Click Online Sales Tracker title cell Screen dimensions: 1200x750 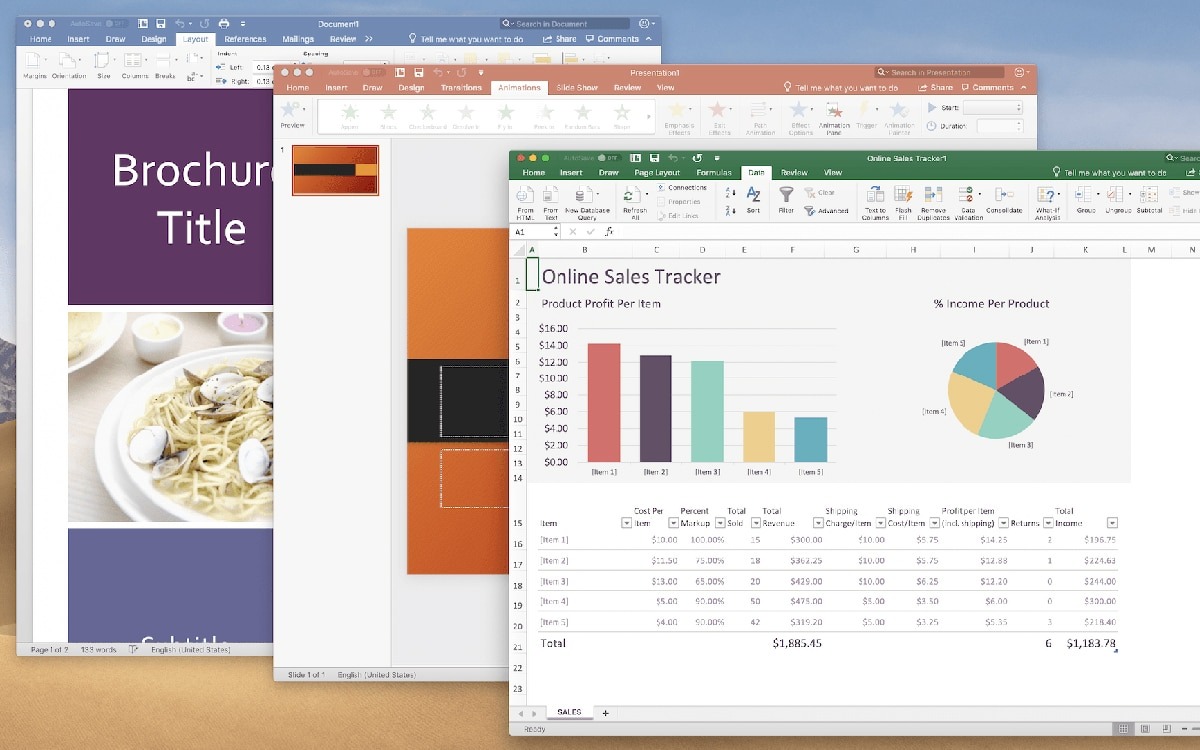pos(631,277)
